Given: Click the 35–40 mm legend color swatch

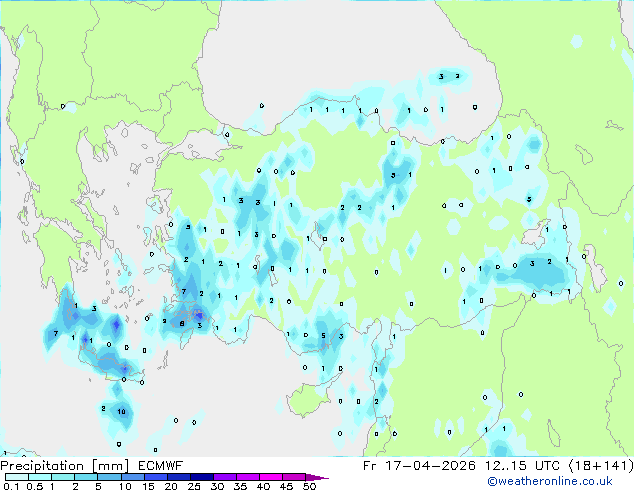Looking at the screenshot, I should point(247,477).
